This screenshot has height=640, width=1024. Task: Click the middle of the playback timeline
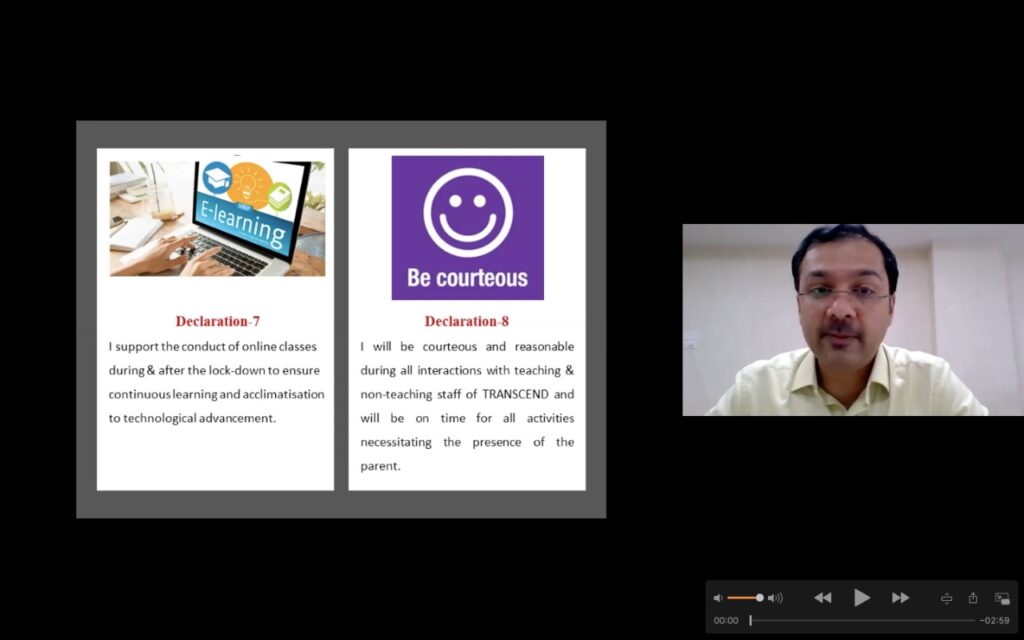click(862, 620)
